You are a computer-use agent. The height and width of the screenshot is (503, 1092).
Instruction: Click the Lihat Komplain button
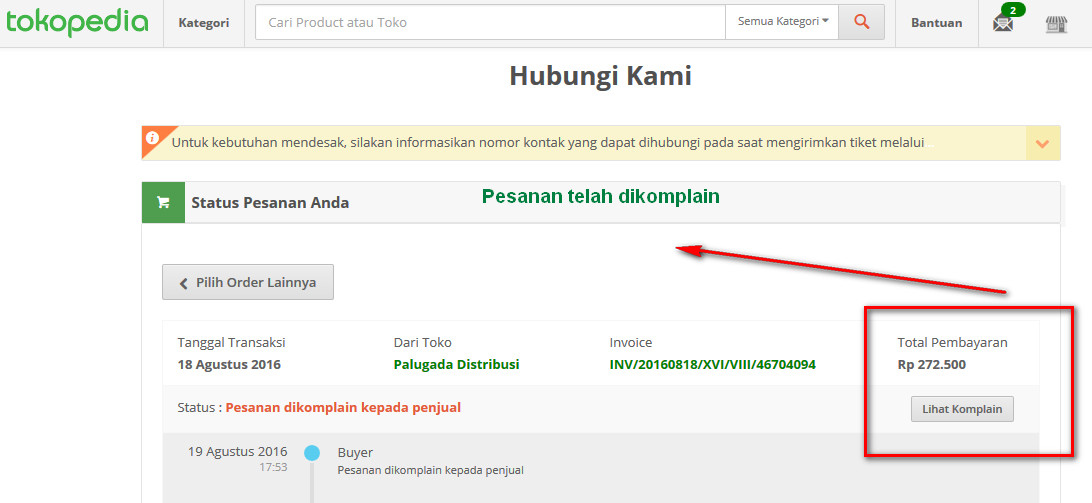tap(962, 409)
